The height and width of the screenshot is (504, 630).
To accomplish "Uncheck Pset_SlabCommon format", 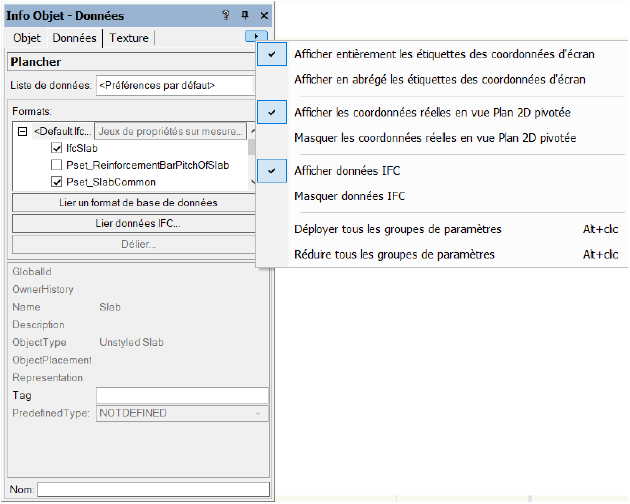I will (57, 182).
